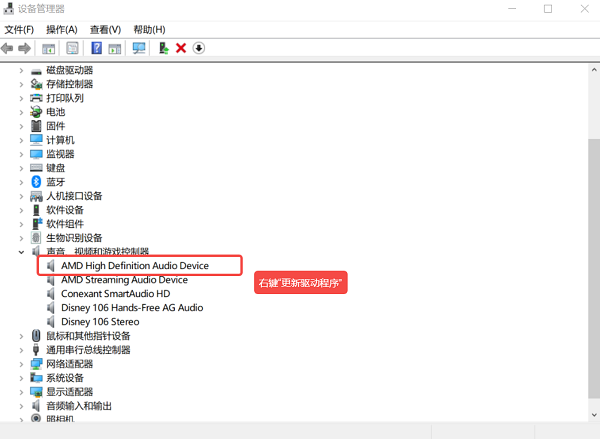Open the 文件(F) menu
600x439 pixels.
[19, 29]
